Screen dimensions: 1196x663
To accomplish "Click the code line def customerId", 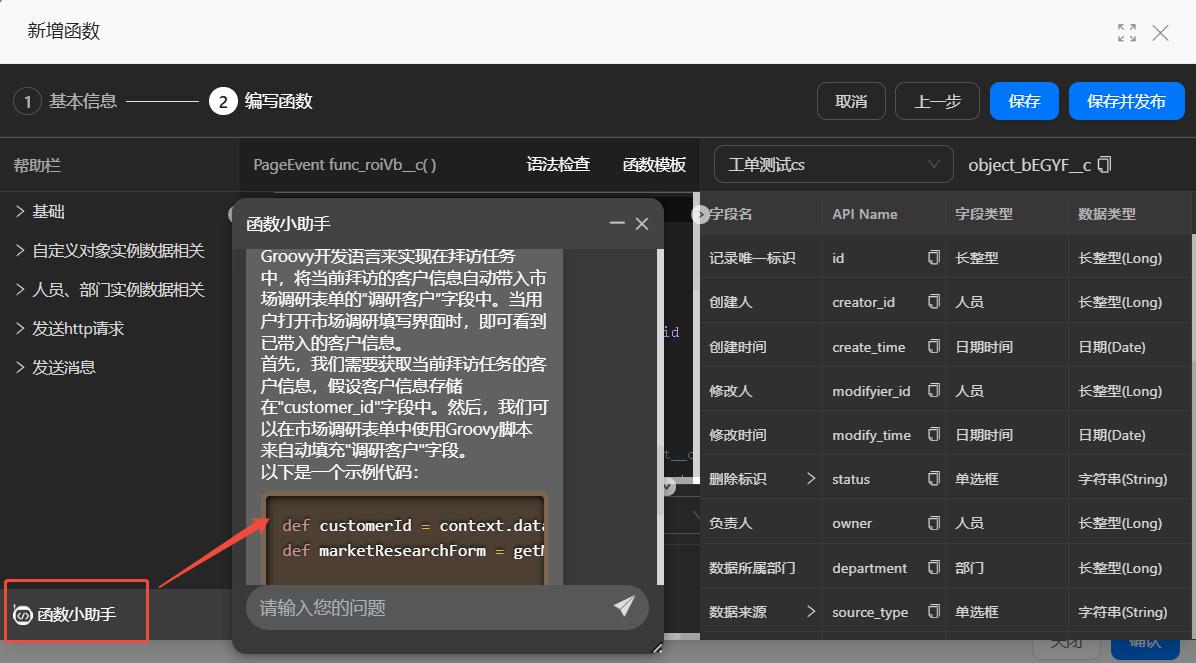I will point(412,526).
